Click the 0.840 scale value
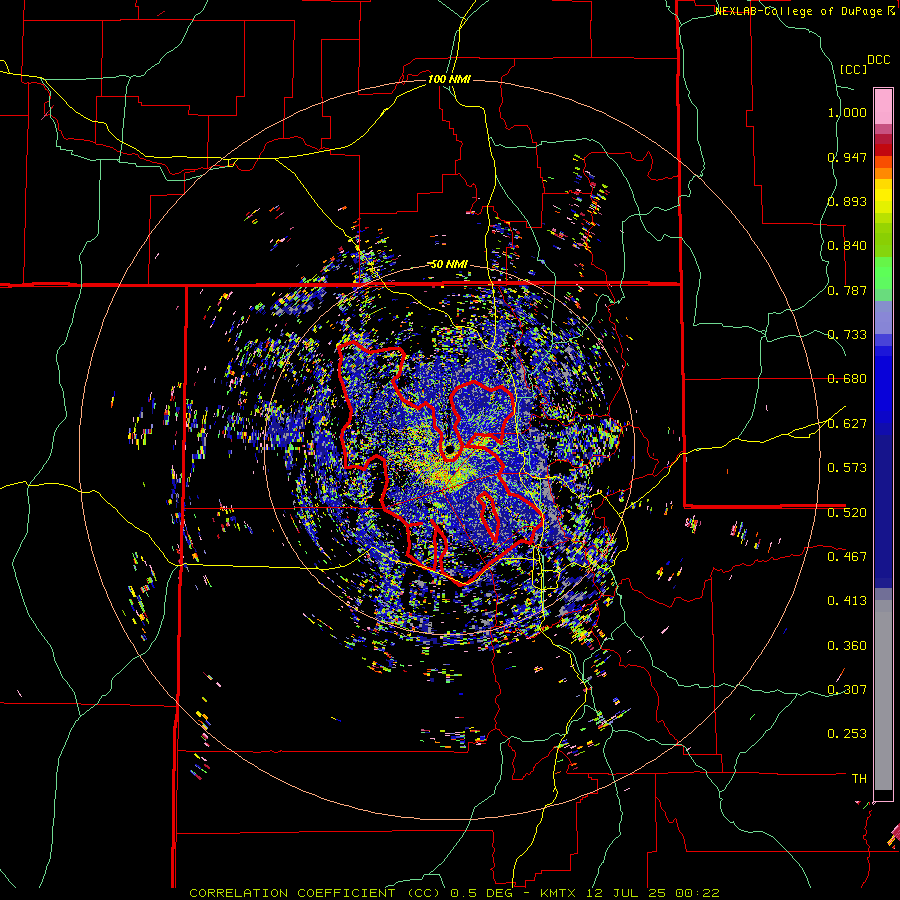900x900 pixels. 847,246
